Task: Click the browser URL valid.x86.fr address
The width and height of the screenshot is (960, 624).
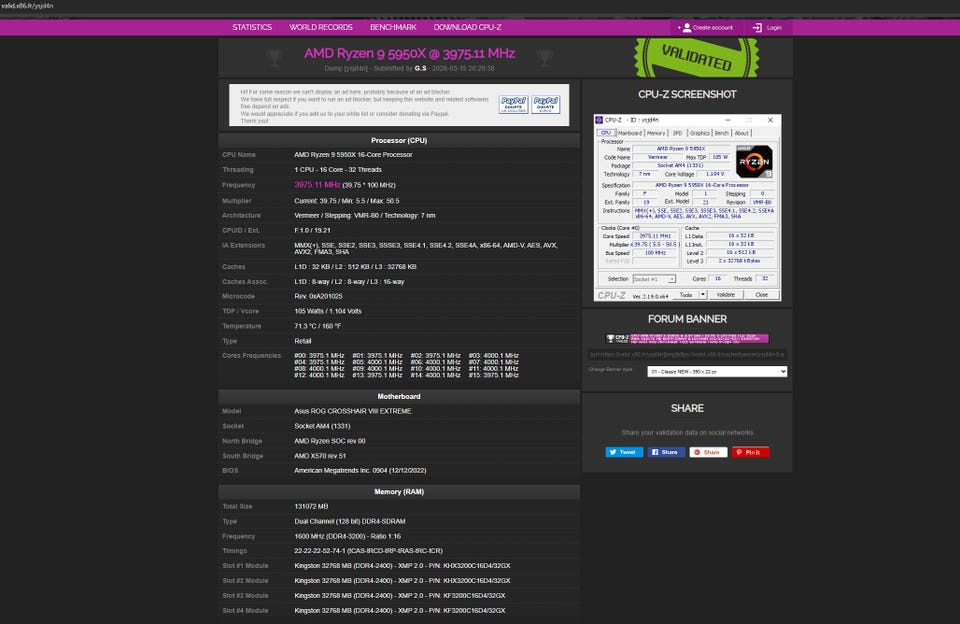Action: point(28,6)
